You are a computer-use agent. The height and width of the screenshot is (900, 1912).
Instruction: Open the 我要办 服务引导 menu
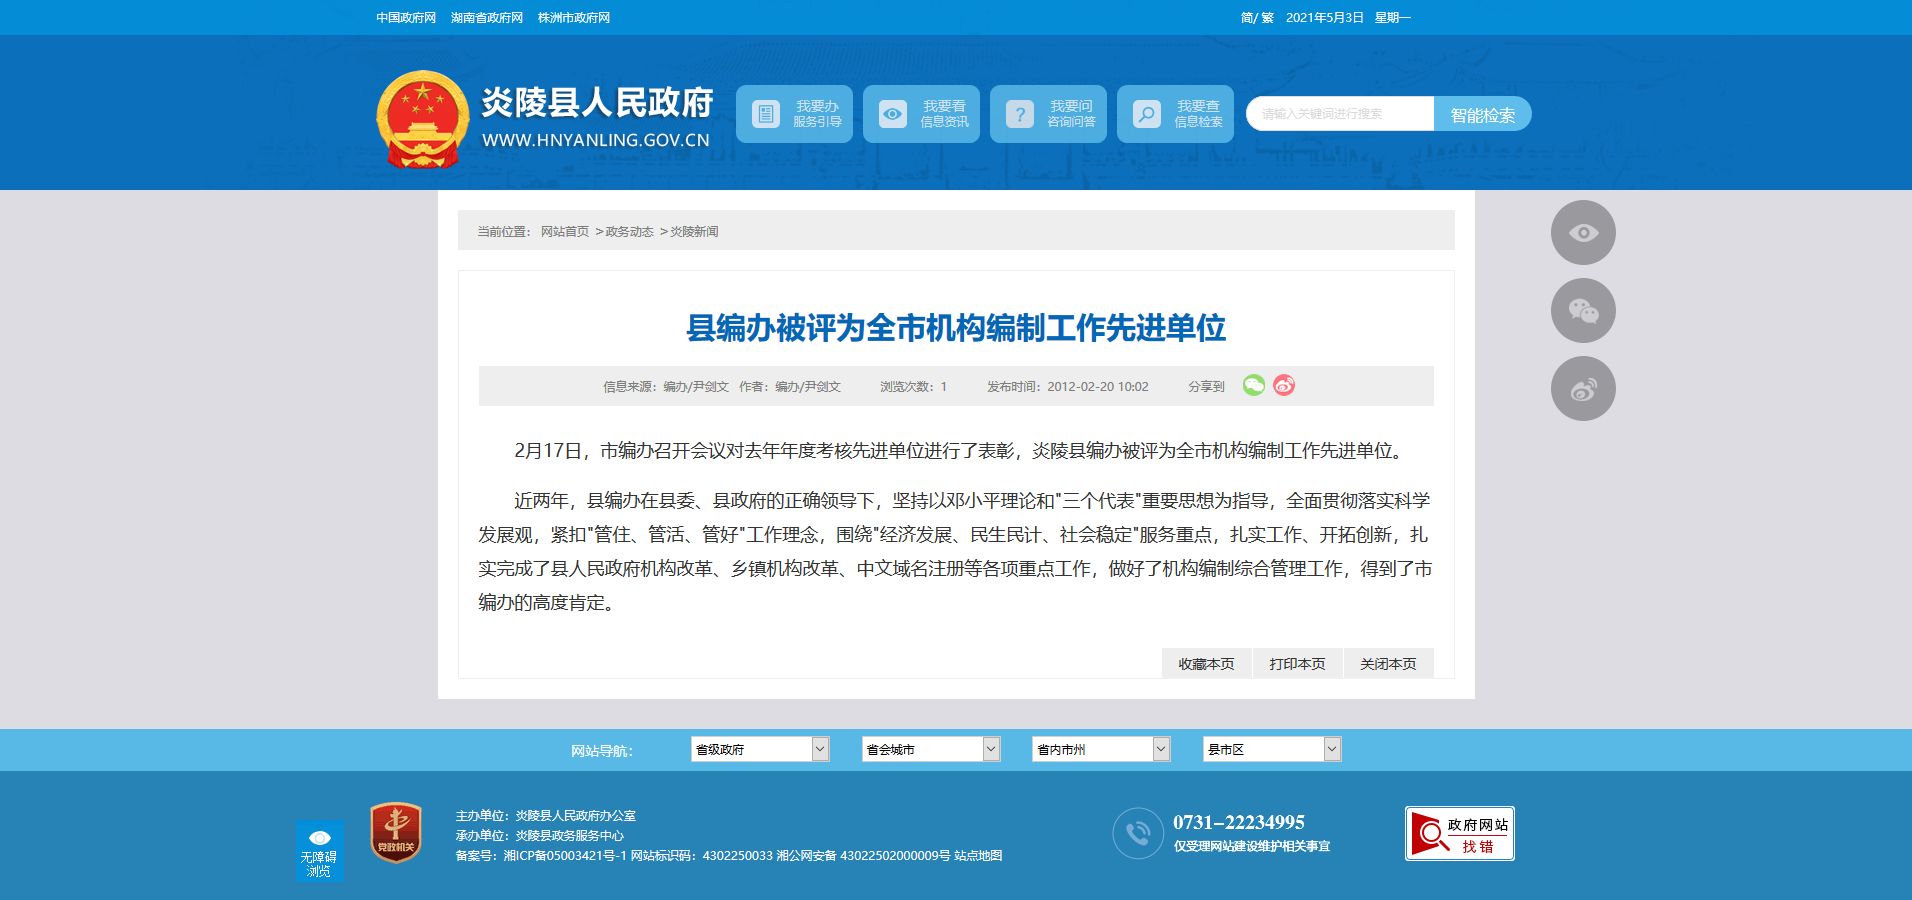(x=794, y=114)
